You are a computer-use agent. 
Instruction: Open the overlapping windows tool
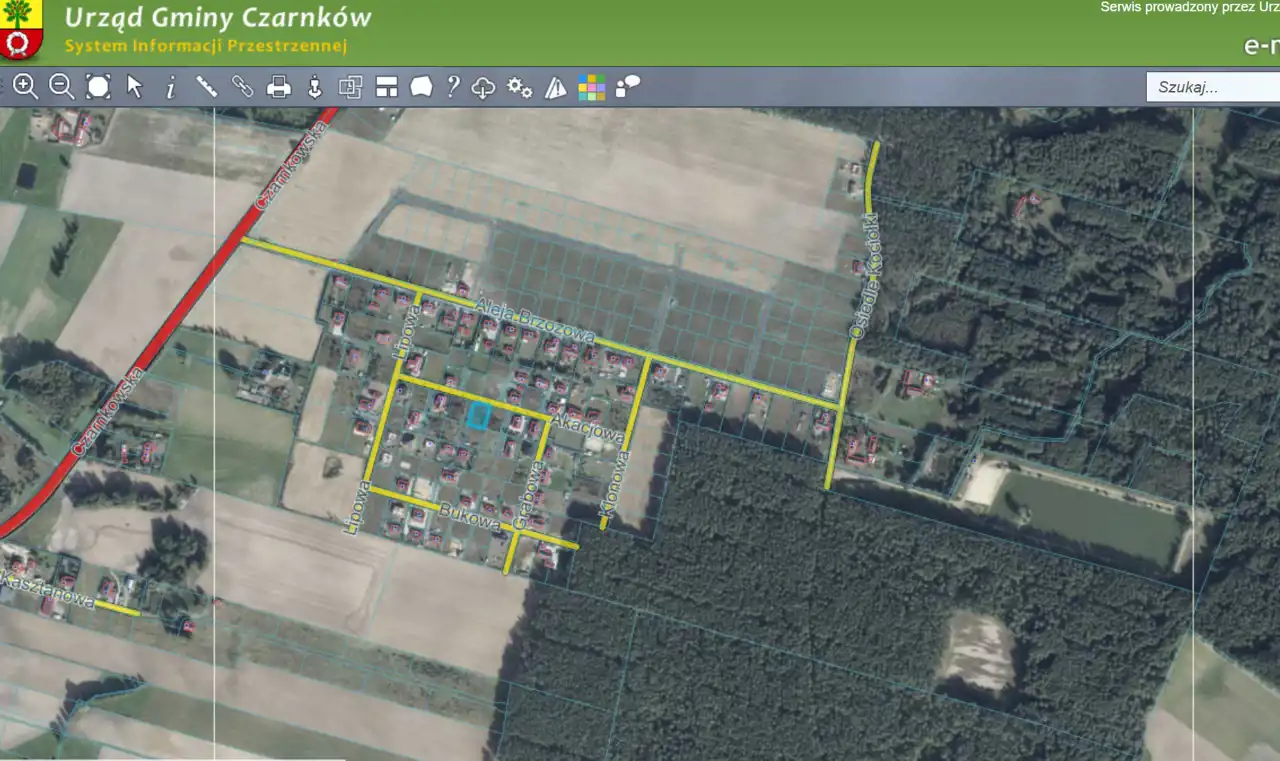[x=350, y=87]
